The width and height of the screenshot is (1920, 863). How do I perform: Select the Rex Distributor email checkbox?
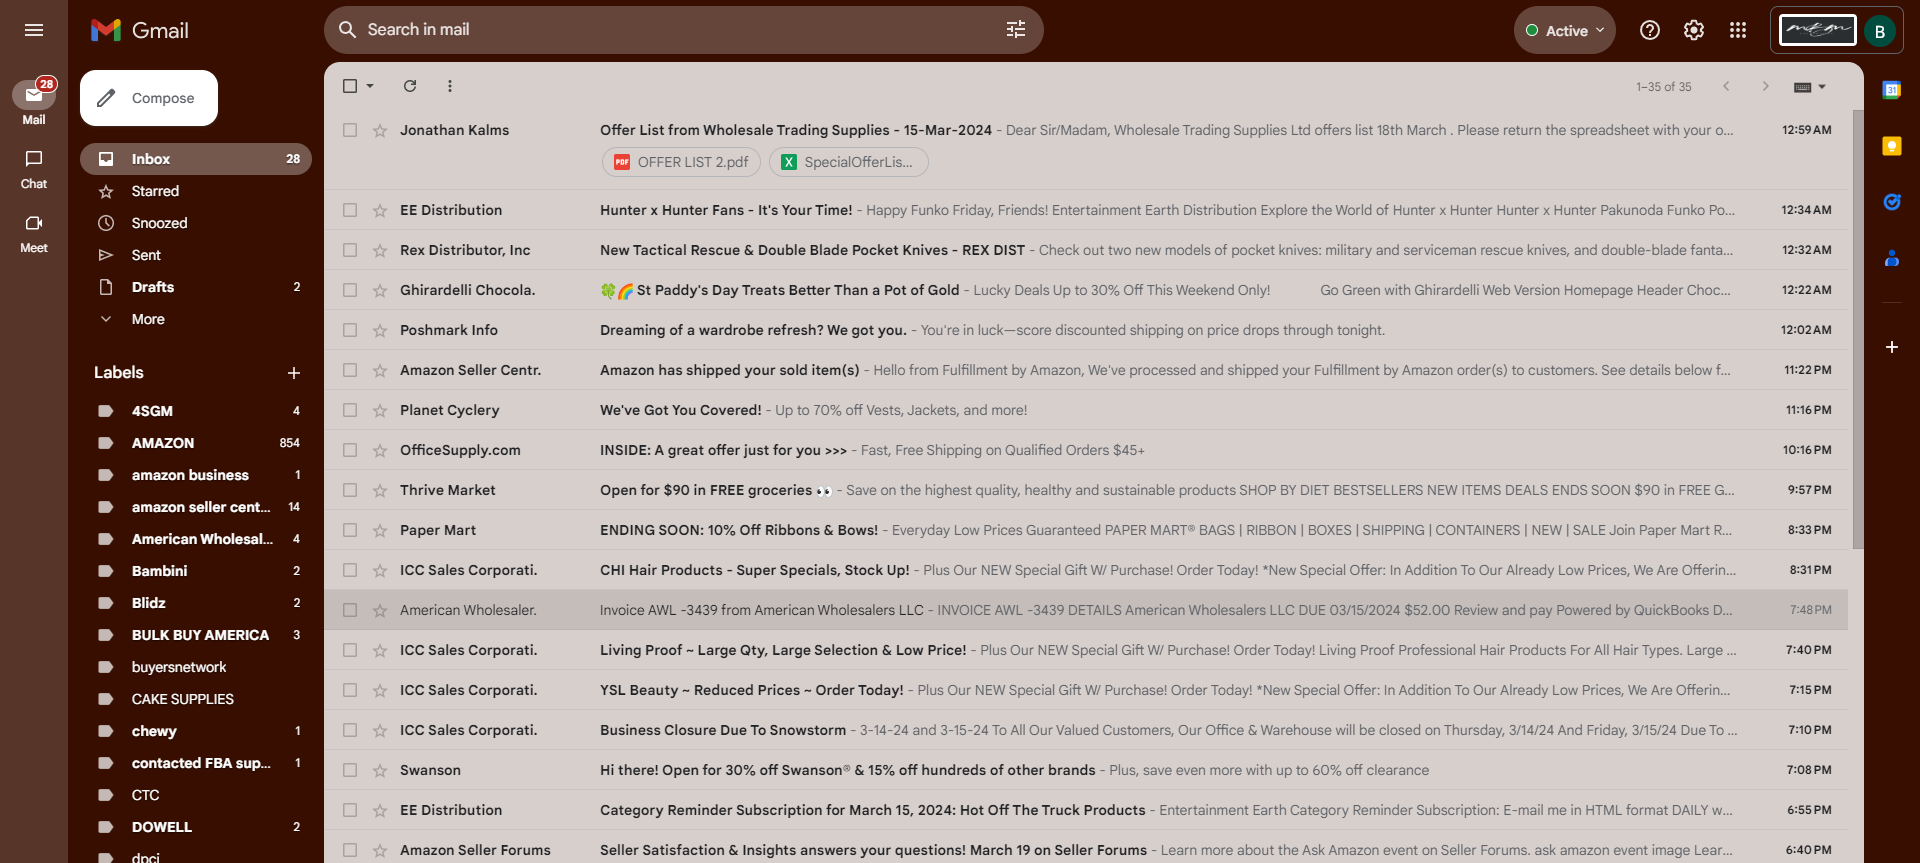350,250
